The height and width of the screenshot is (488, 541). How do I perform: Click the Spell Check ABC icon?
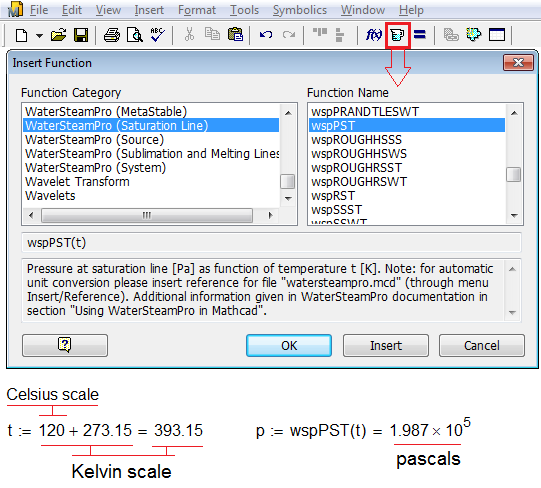(158, 35)
